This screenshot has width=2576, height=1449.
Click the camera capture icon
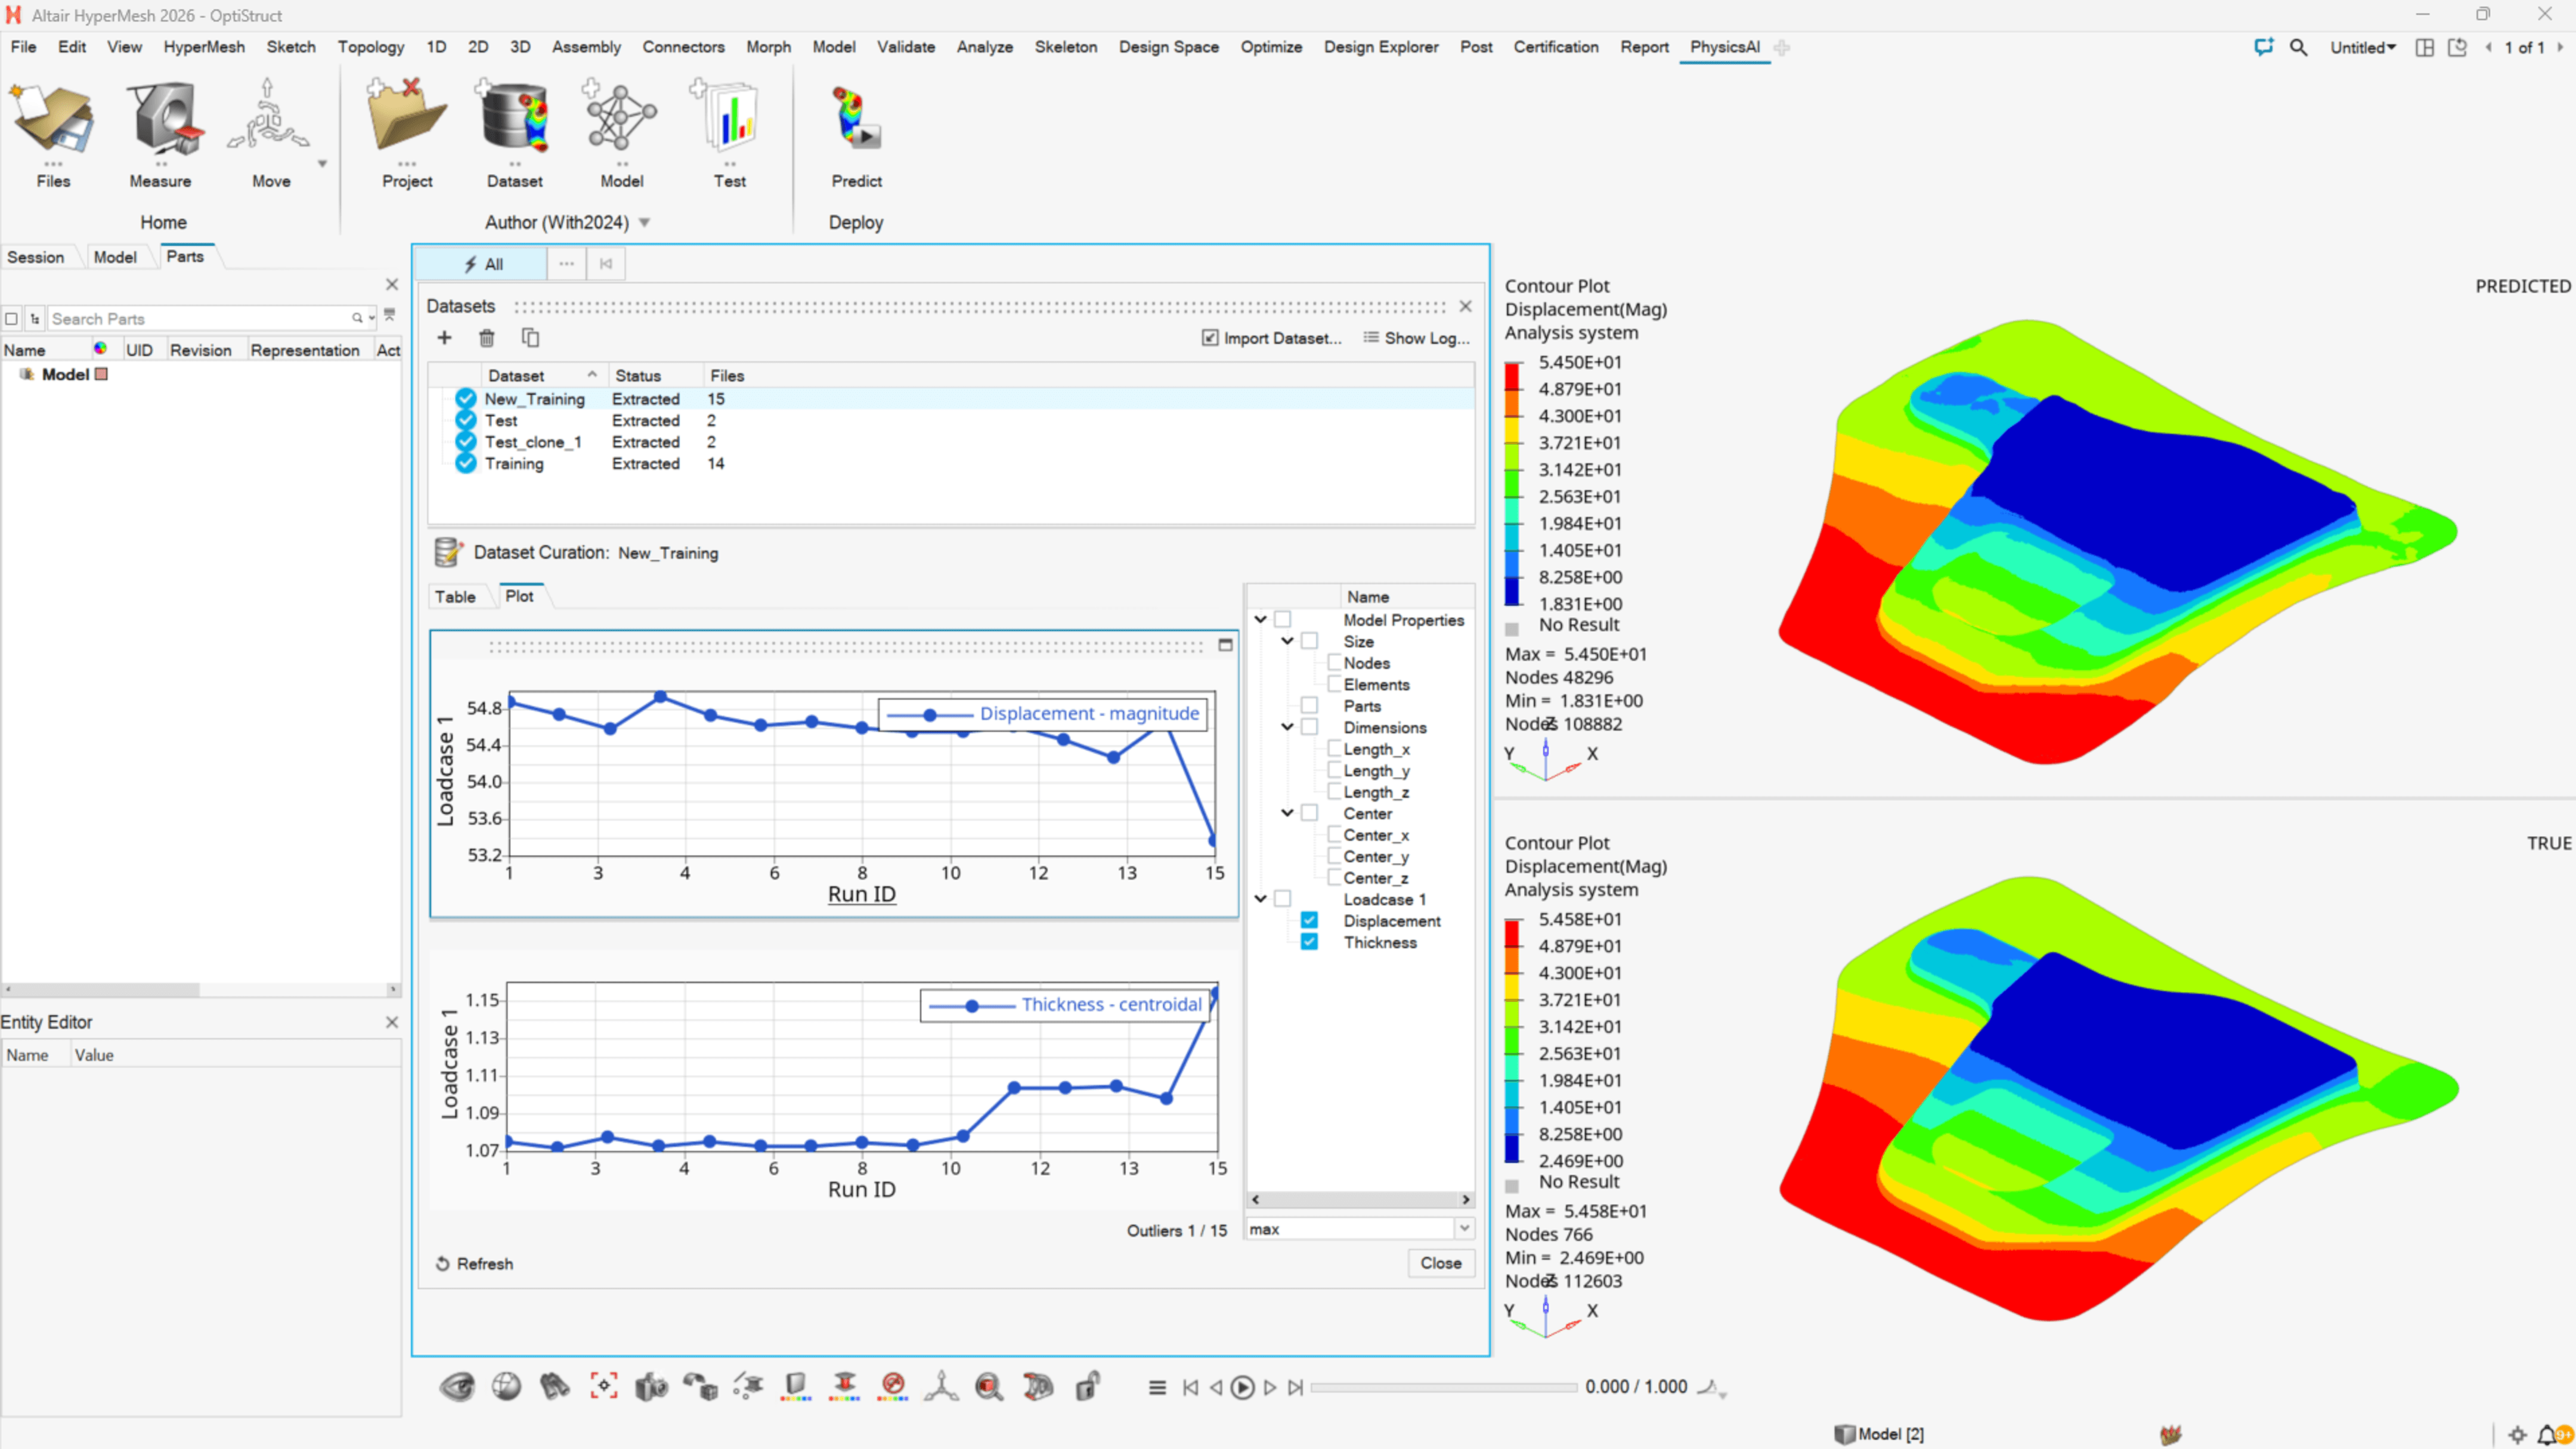[651, 1387]
